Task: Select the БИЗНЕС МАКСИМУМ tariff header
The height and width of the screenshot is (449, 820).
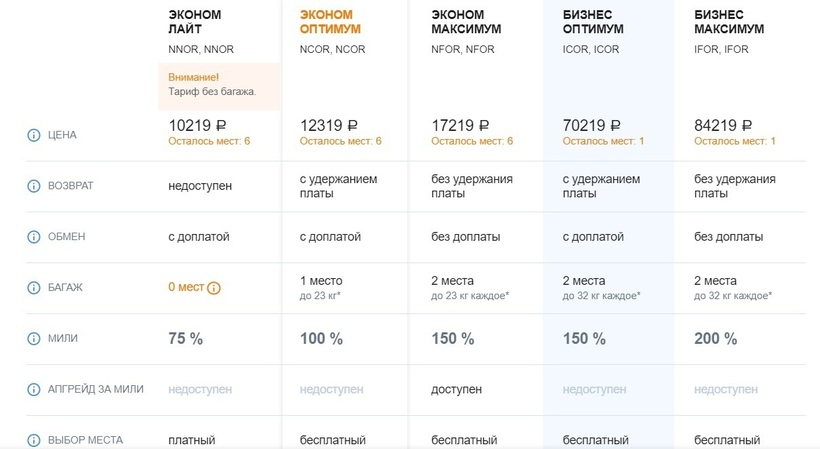Action: coord(729,22)
